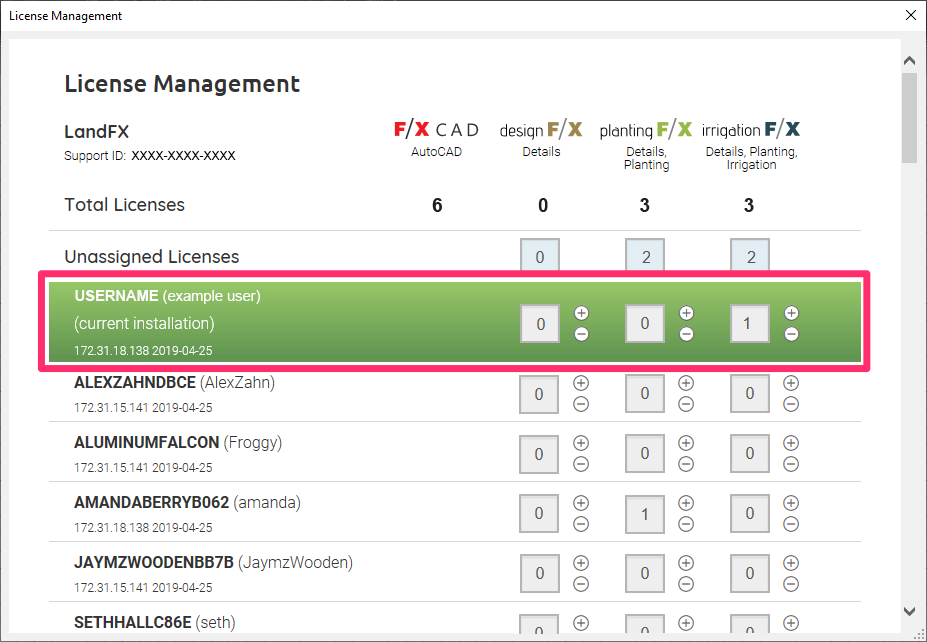Screen dimensions: 927x642
Task: Add a Design F/X license to AMANDABERRYB062
Action: pos(581,503)
